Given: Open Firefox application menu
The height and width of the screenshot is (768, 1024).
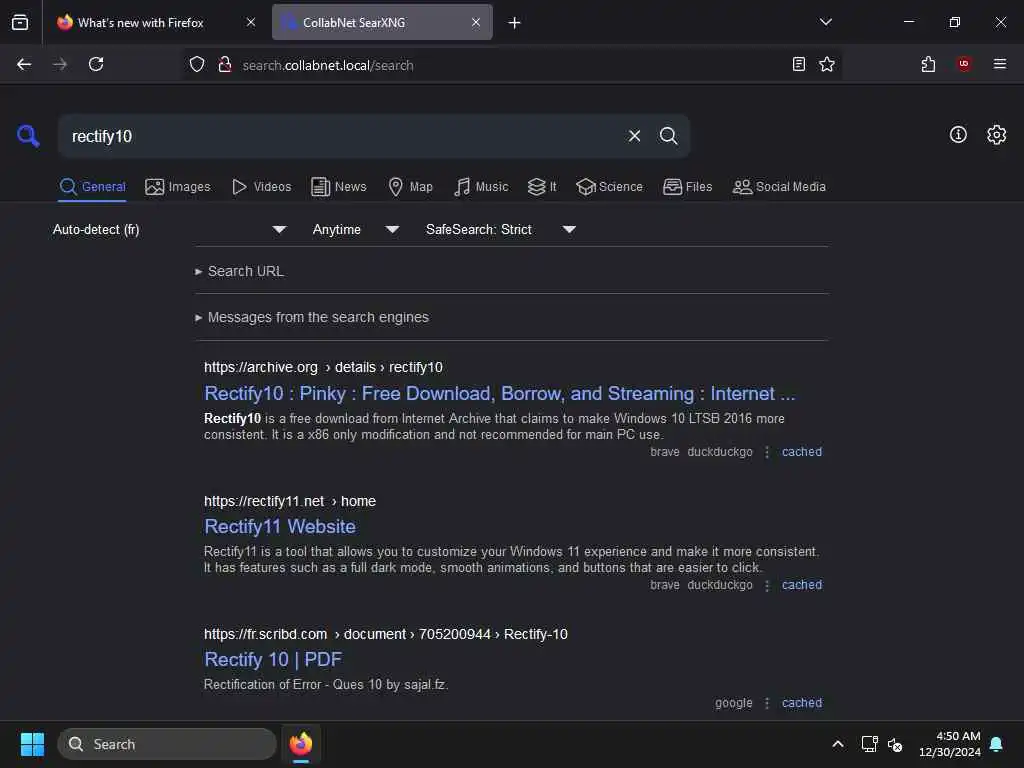Looking at the screenshot, I should [x=999, y=64].
